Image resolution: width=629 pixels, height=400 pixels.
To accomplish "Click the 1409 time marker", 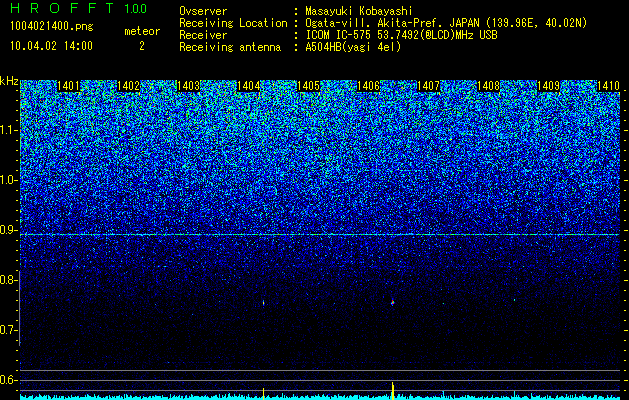I will pyautogui.click(x=548, y=86).
